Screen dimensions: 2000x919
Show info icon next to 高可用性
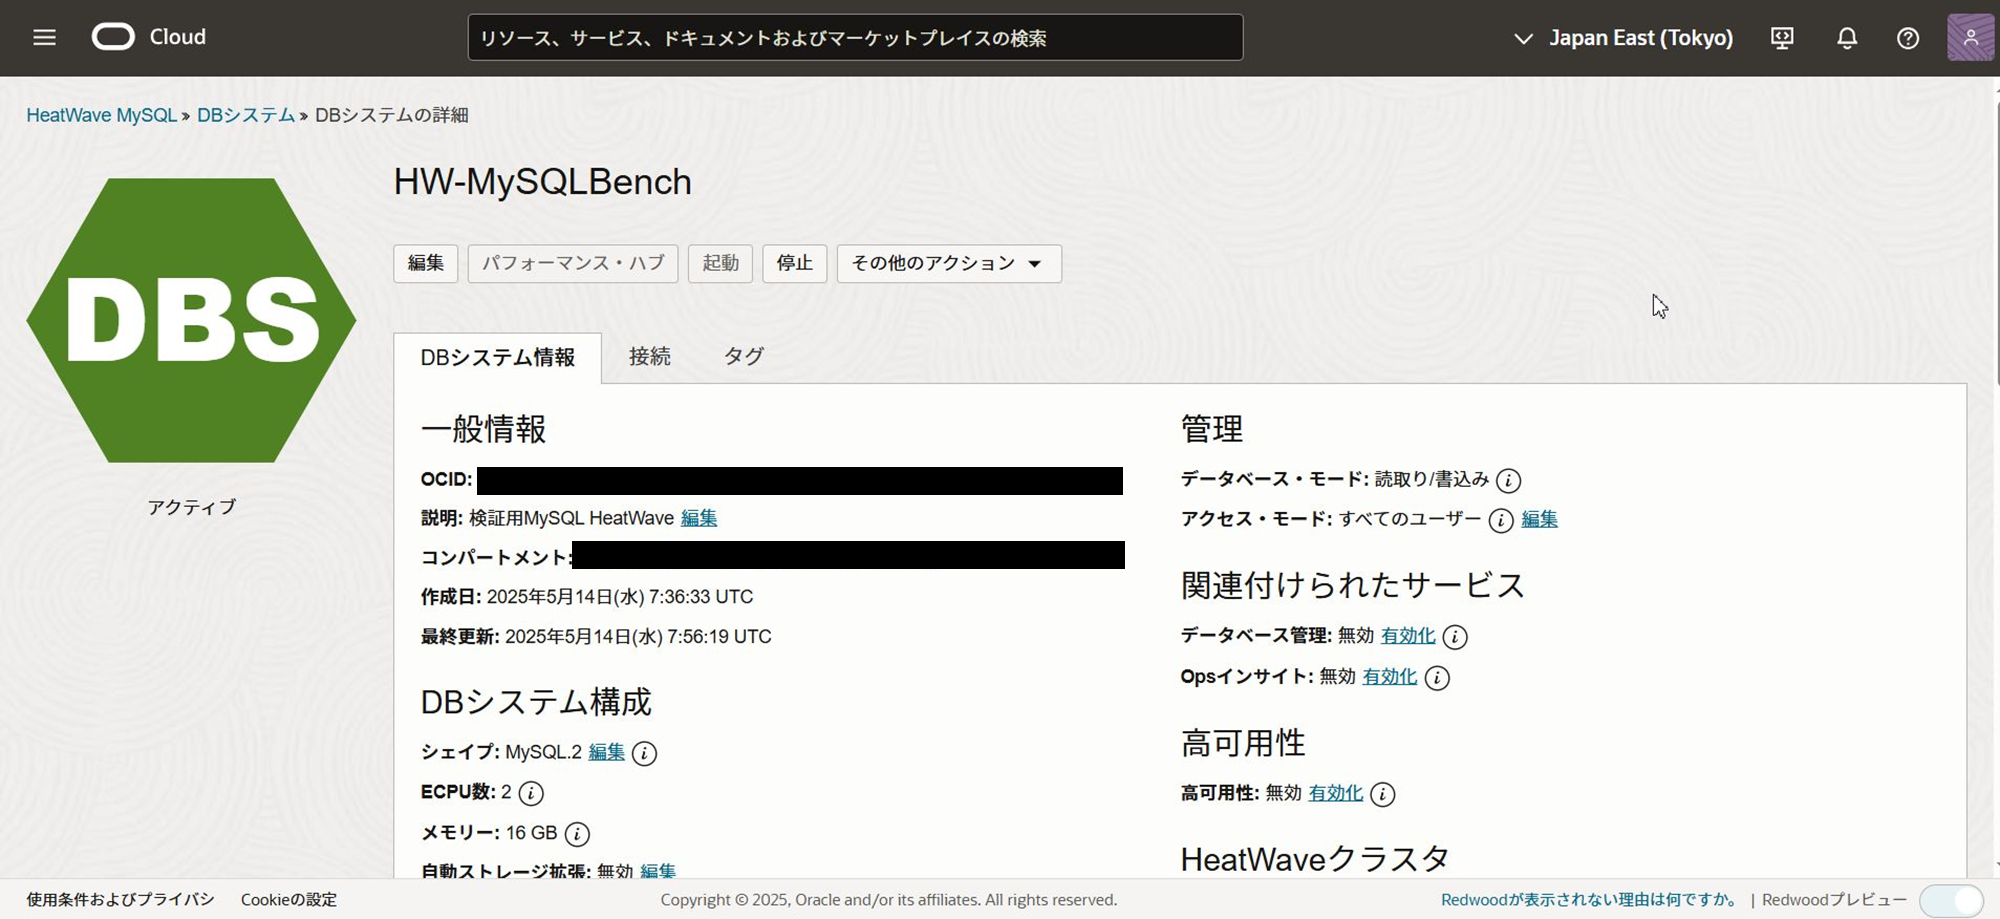1383,794
